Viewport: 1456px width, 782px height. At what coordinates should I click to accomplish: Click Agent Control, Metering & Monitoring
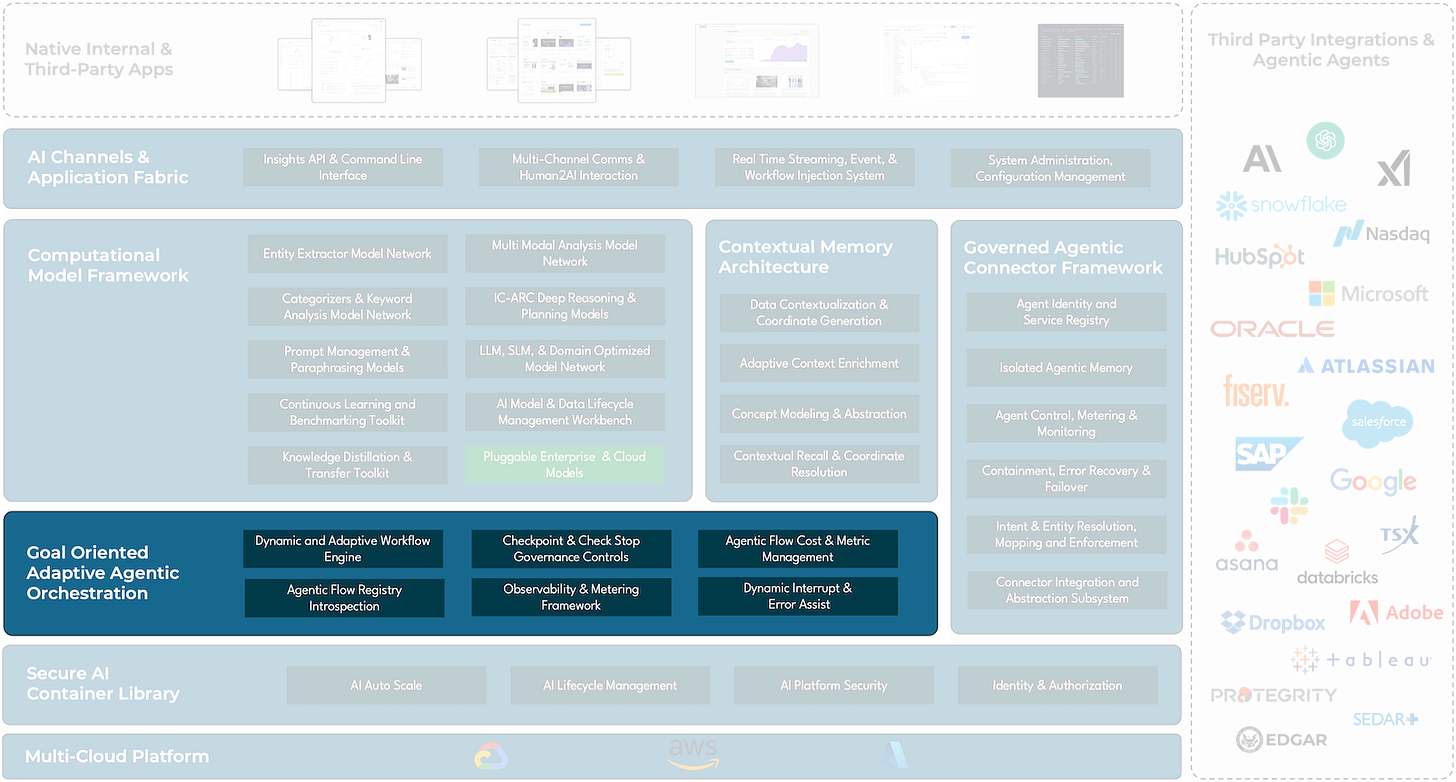coord(1066,424)
